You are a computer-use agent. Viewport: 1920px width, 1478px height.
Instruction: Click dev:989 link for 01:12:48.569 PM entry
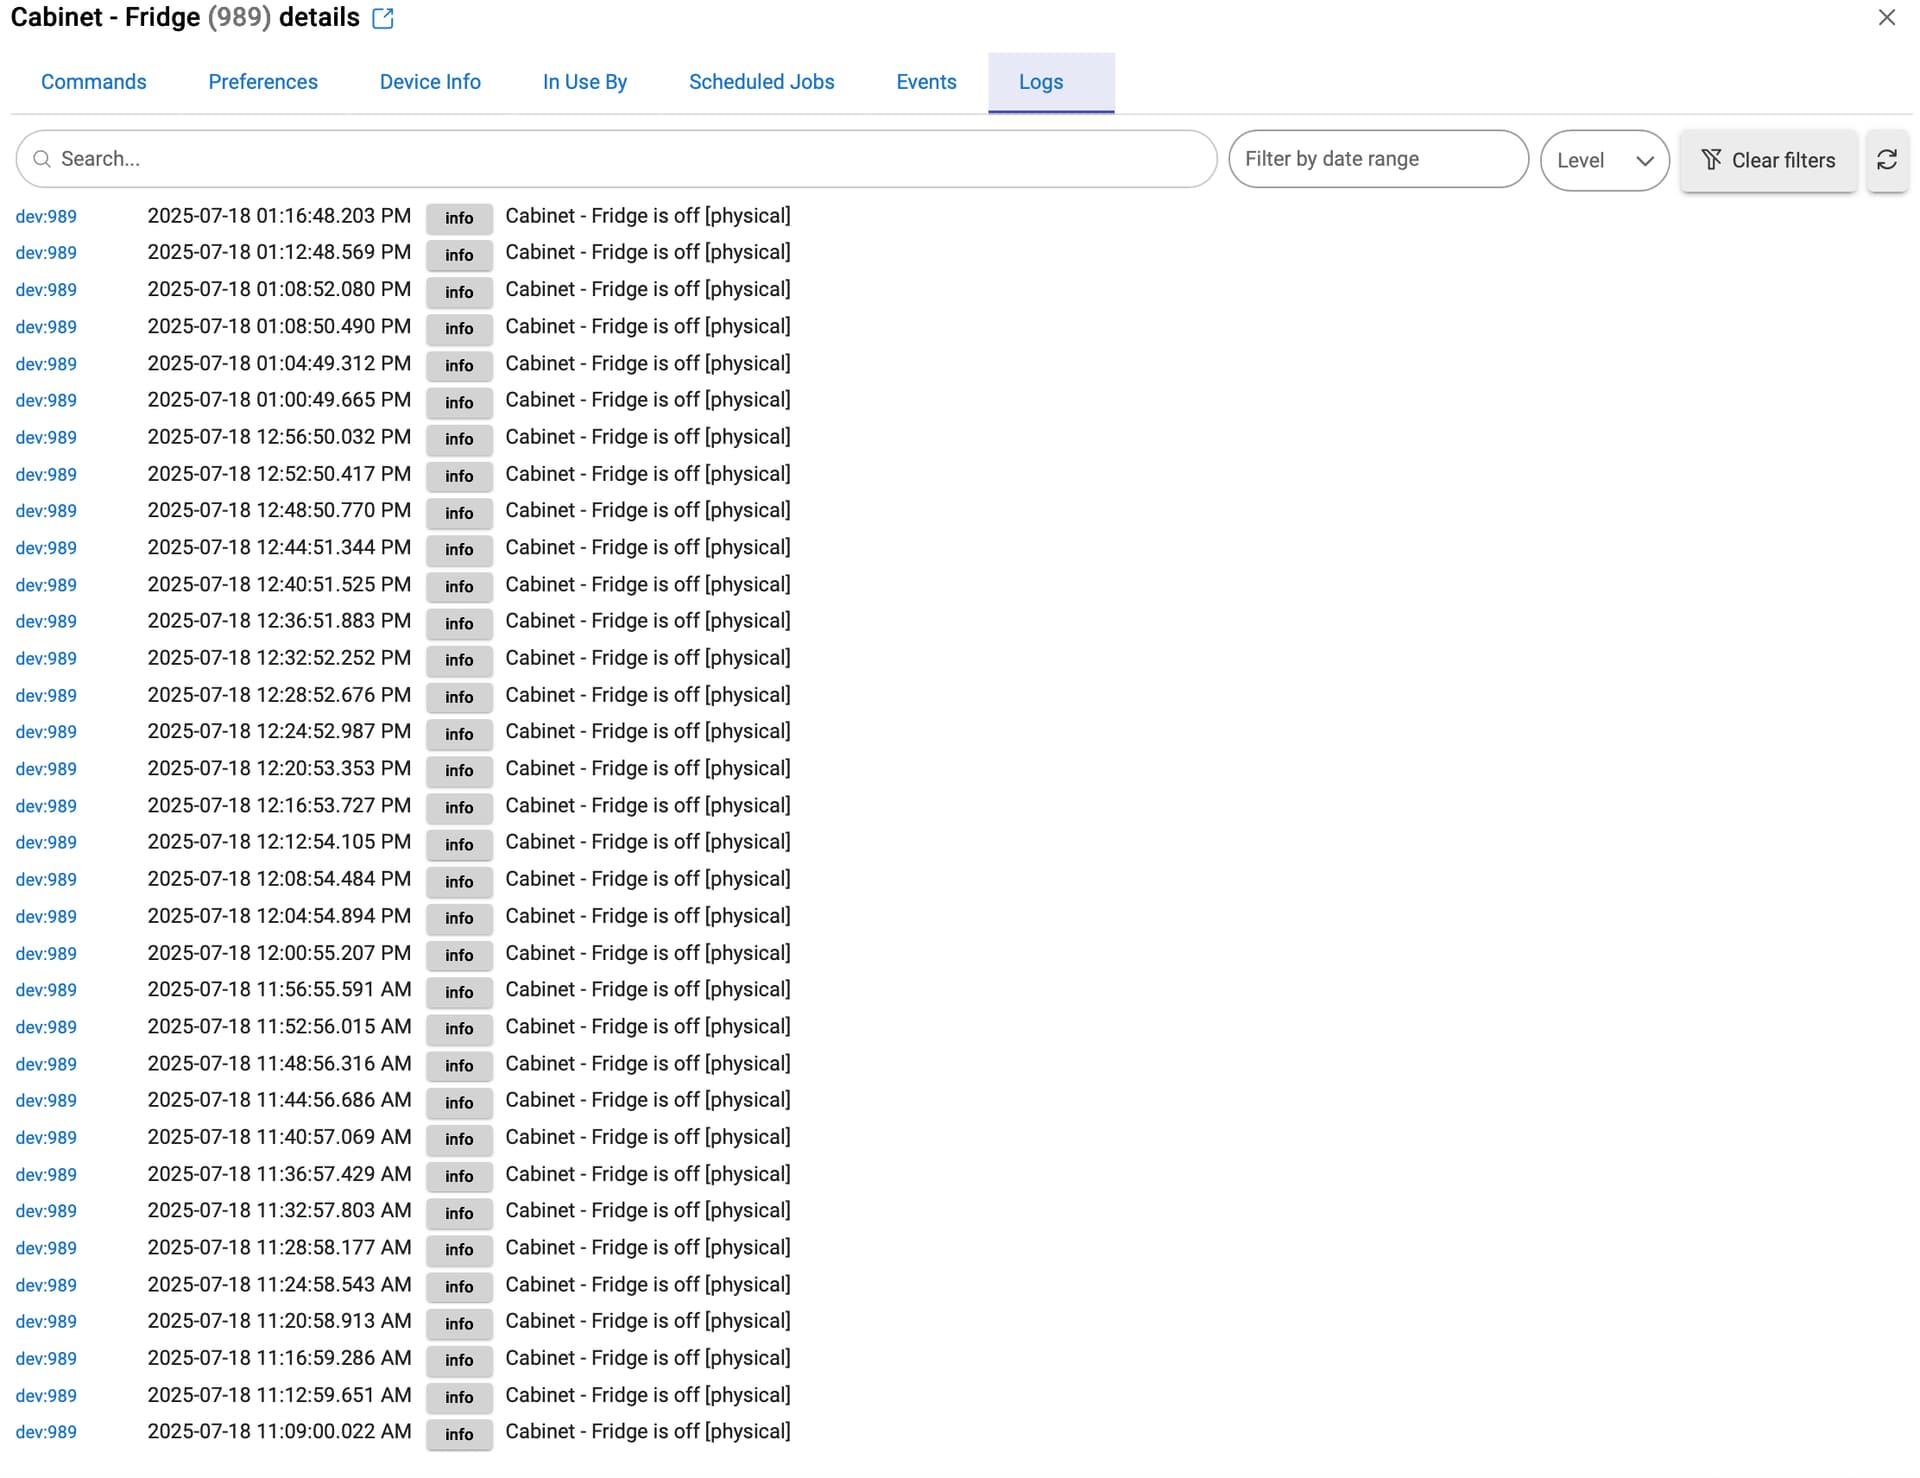click(46, 253)
